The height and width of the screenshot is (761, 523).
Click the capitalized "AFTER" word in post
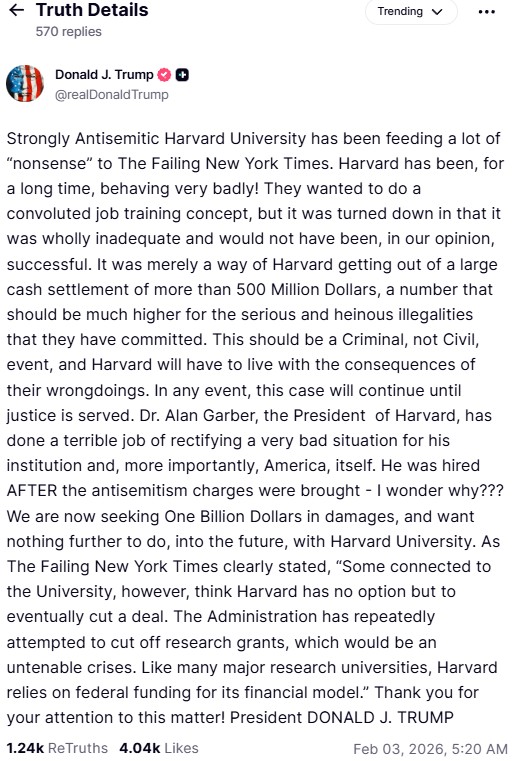(32, 491)
